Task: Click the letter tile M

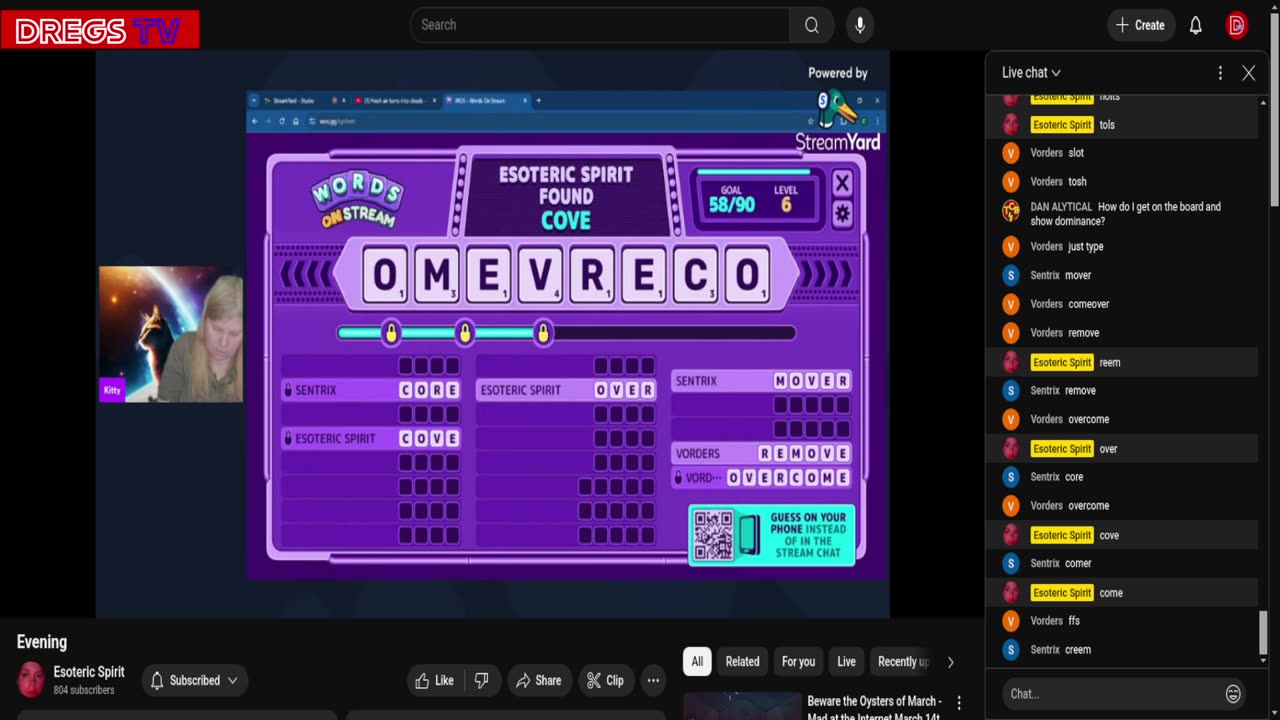Action: pyautogui.click(x=437, y=274)
